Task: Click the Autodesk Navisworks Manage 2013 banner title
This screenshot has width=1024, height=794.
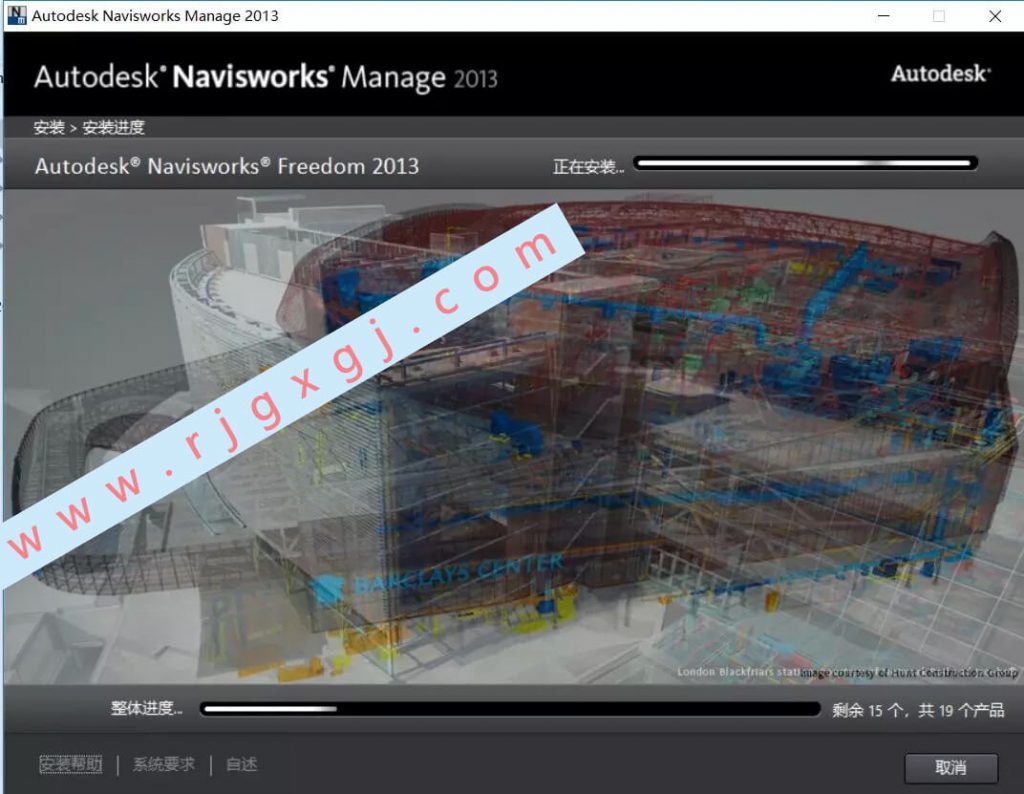Action: click(266, 77)
